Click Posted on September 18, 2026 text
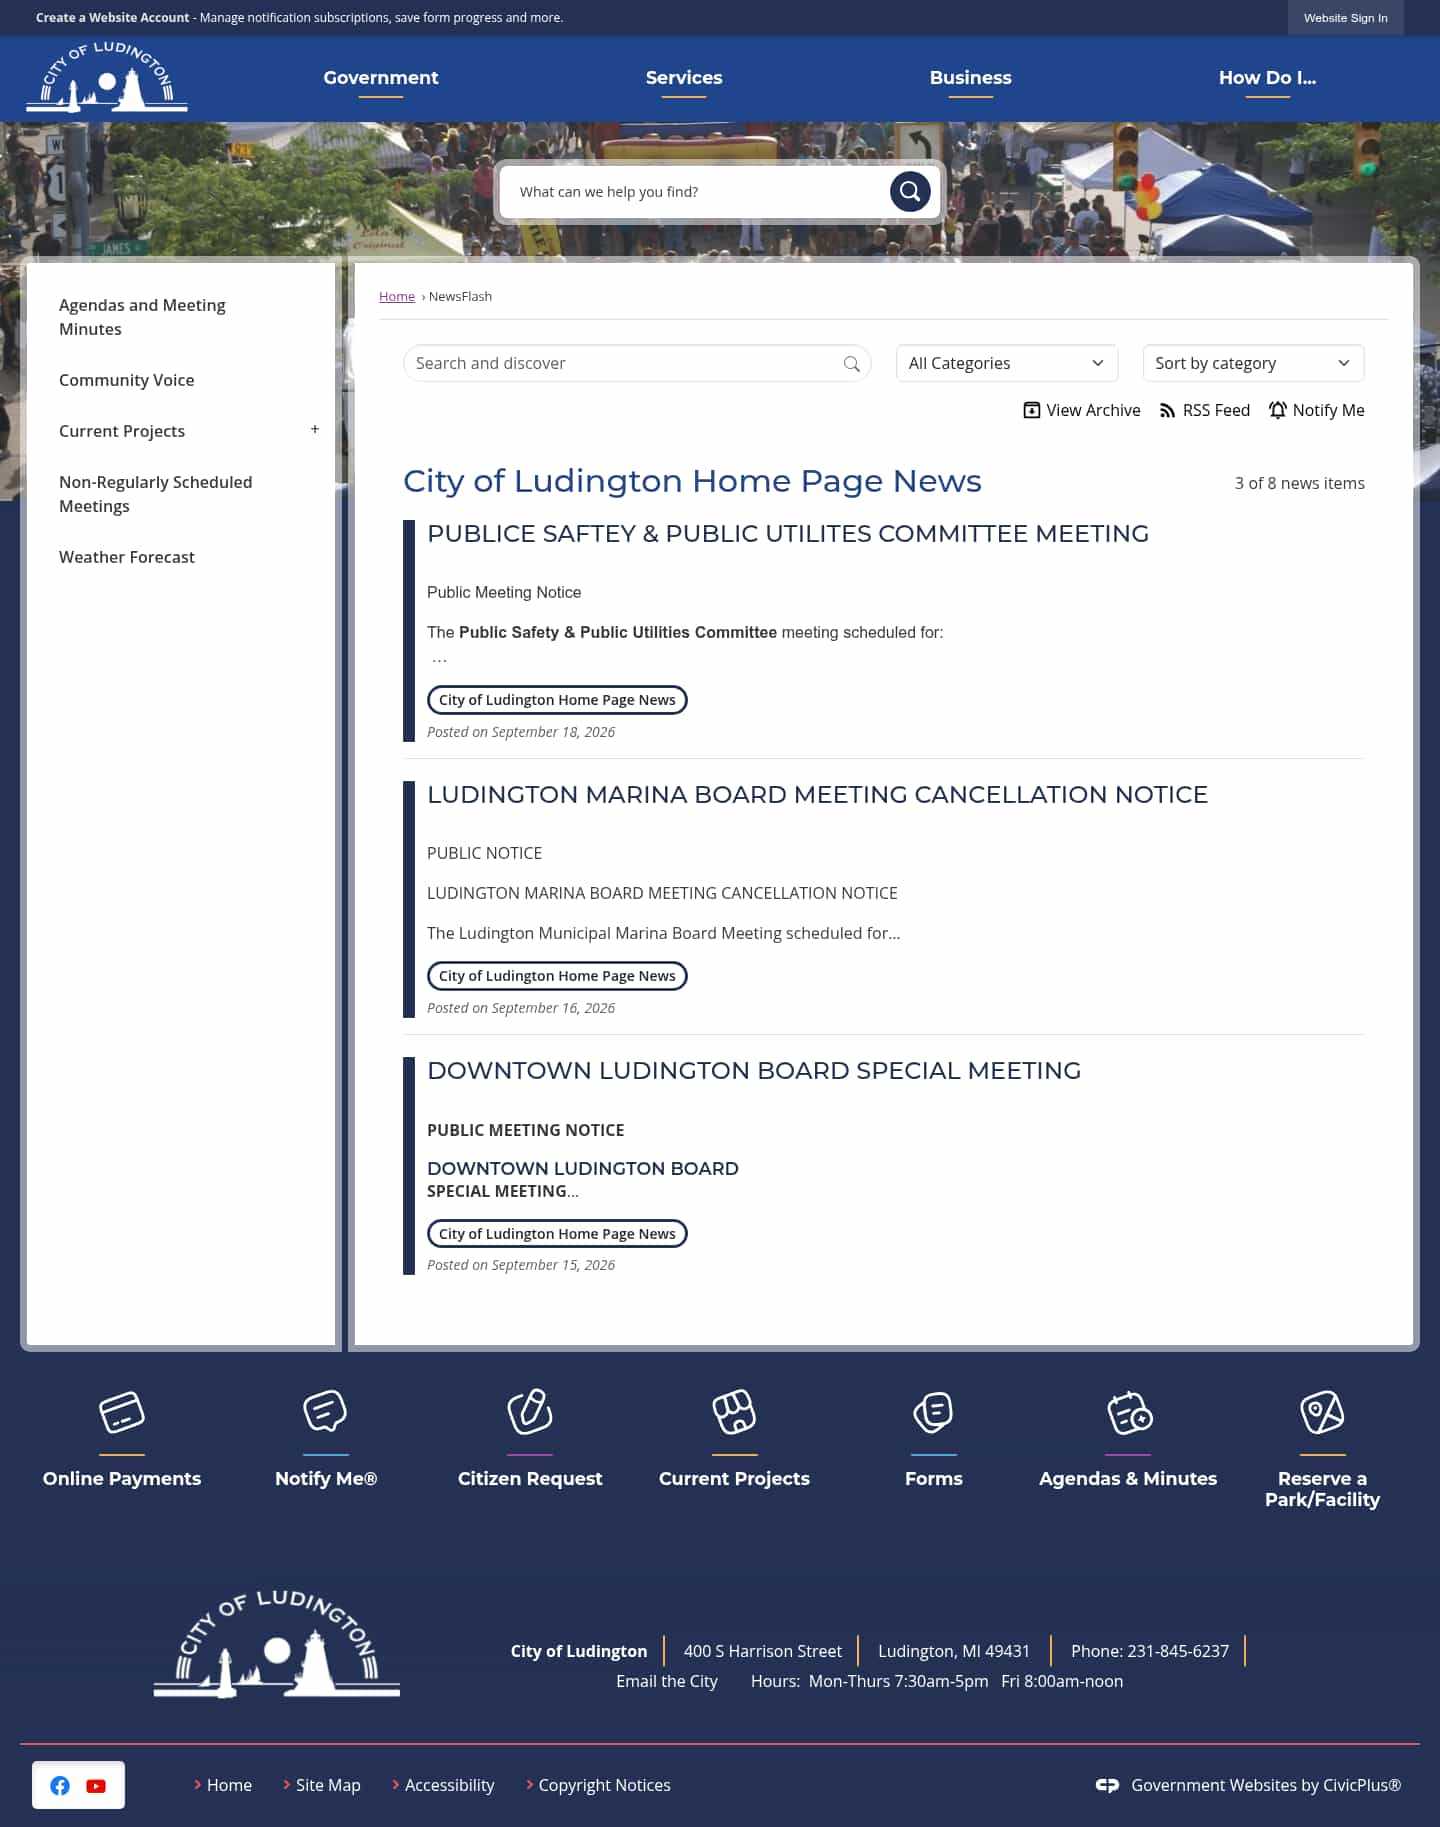This screenshot has height=1827, width=1440. coord(521,732)
